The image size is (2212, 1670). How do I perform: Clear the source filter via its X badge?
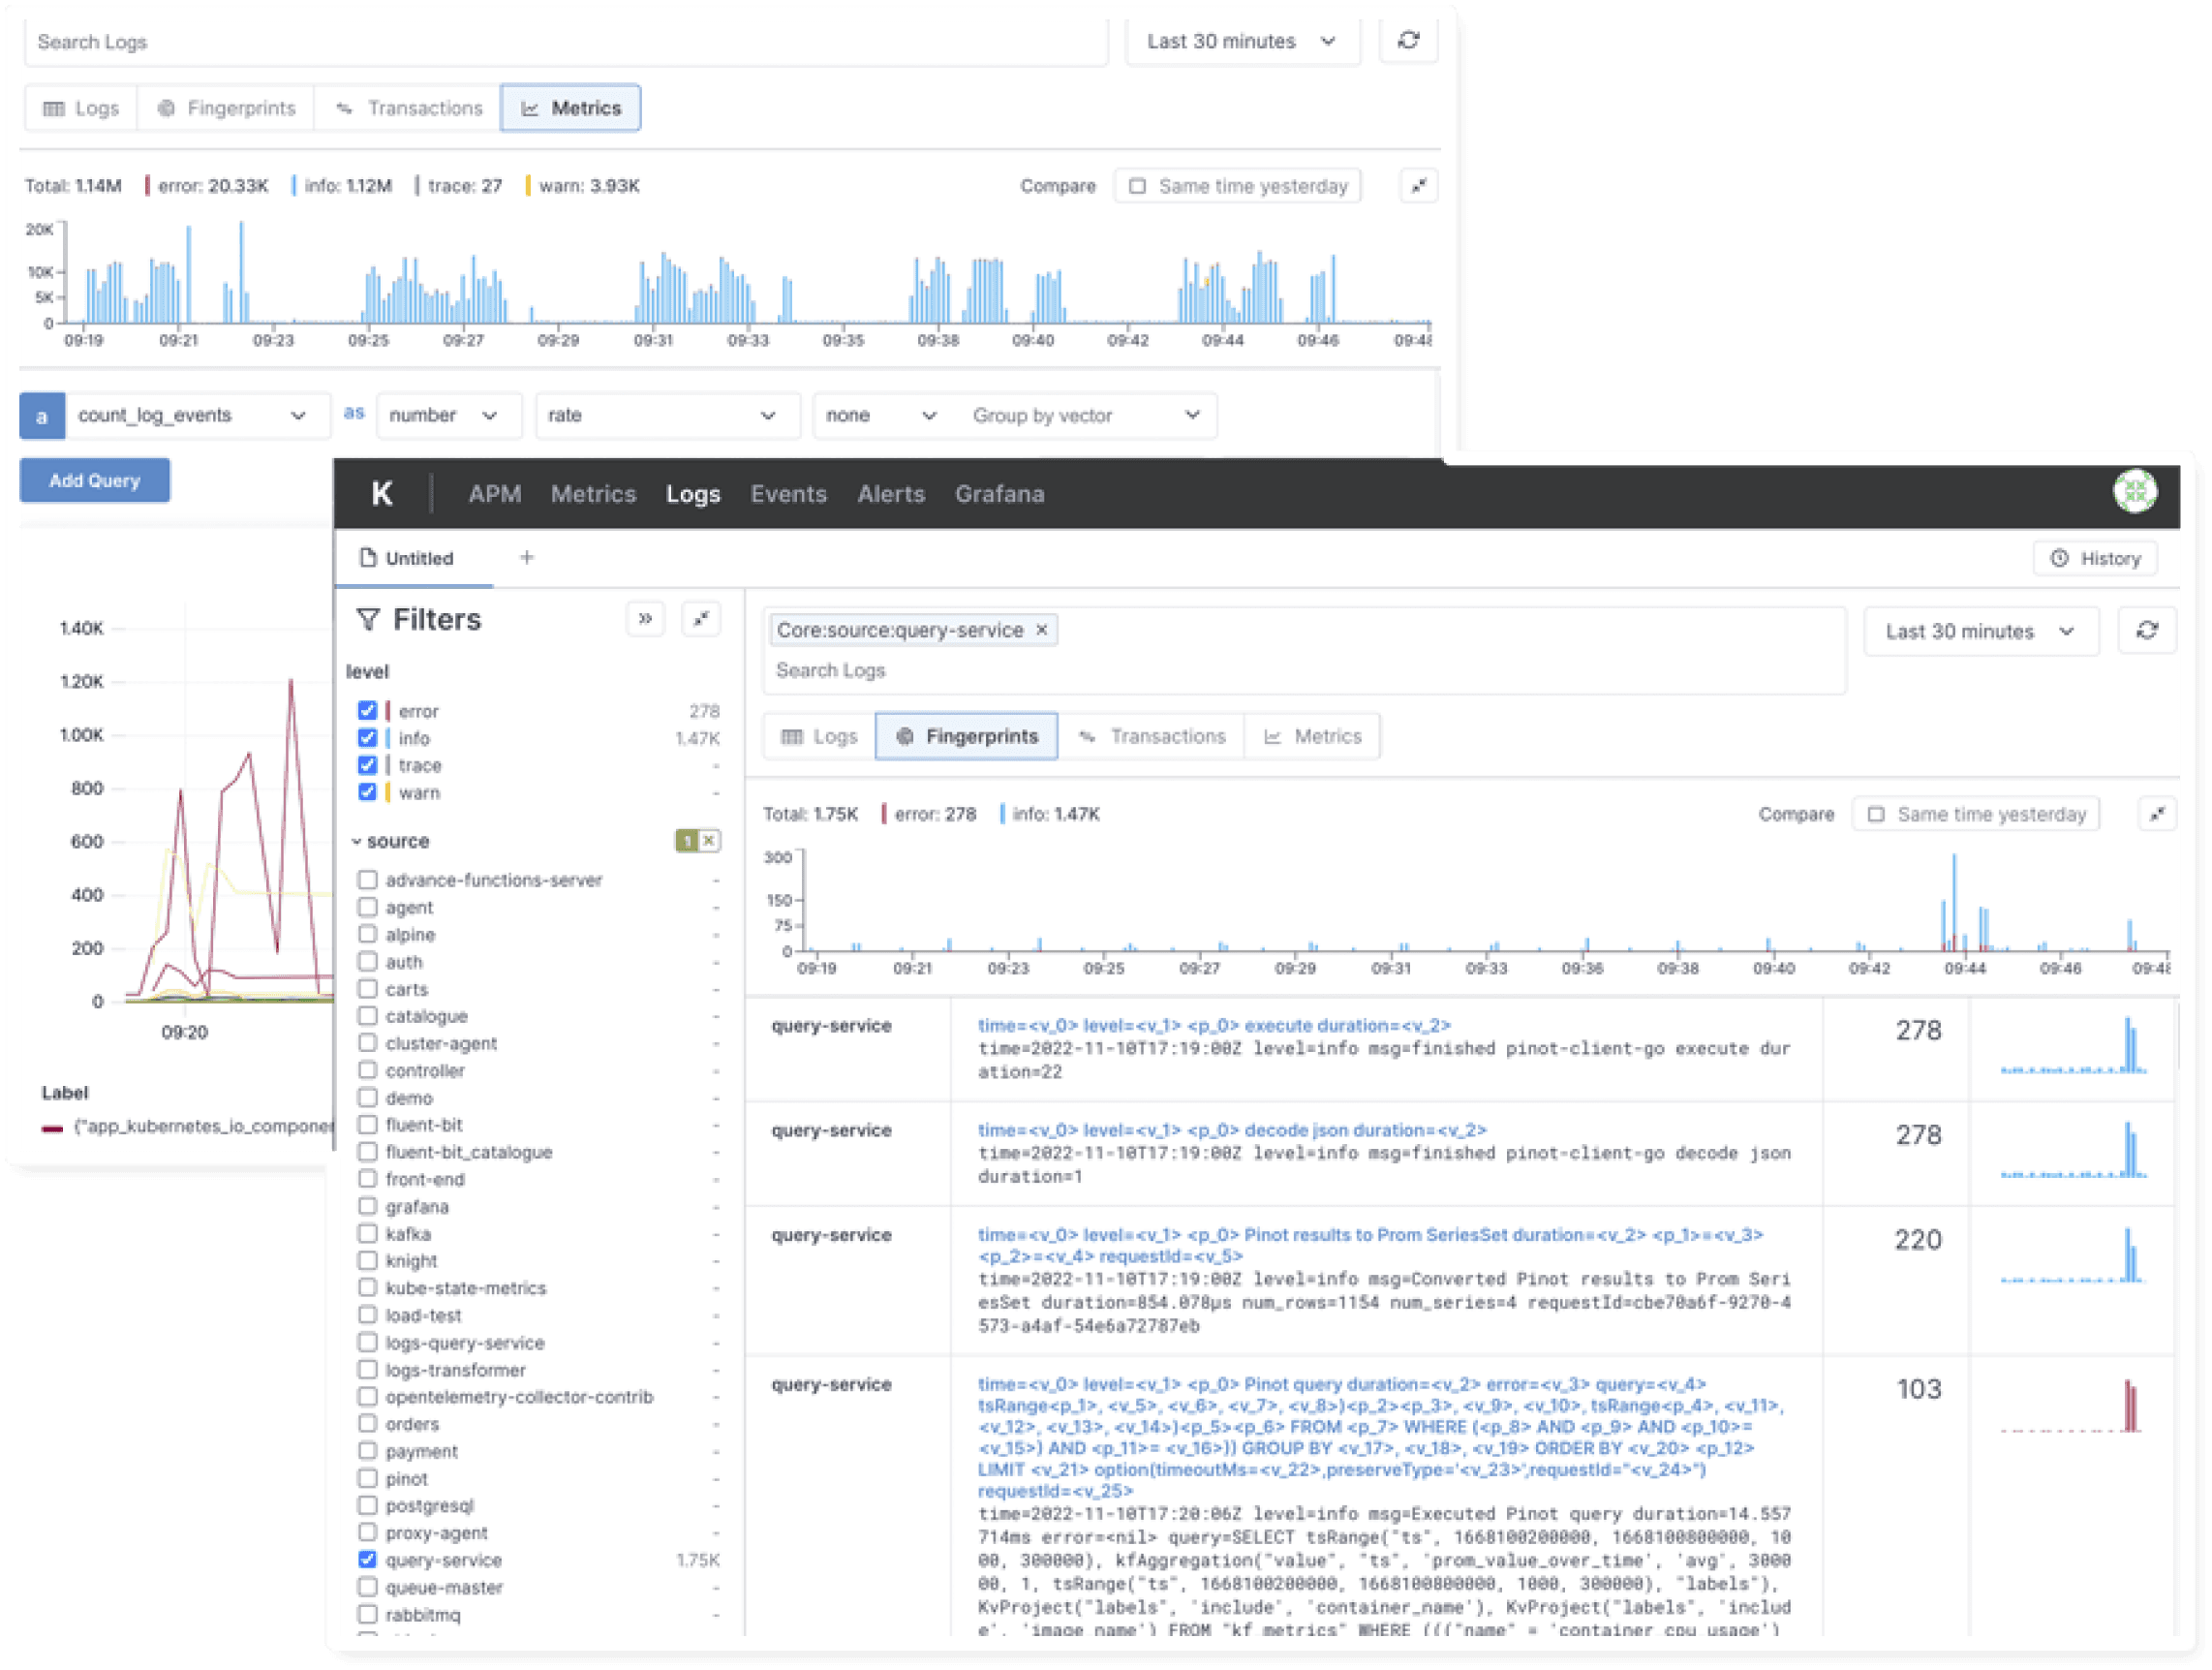[709, 841]
